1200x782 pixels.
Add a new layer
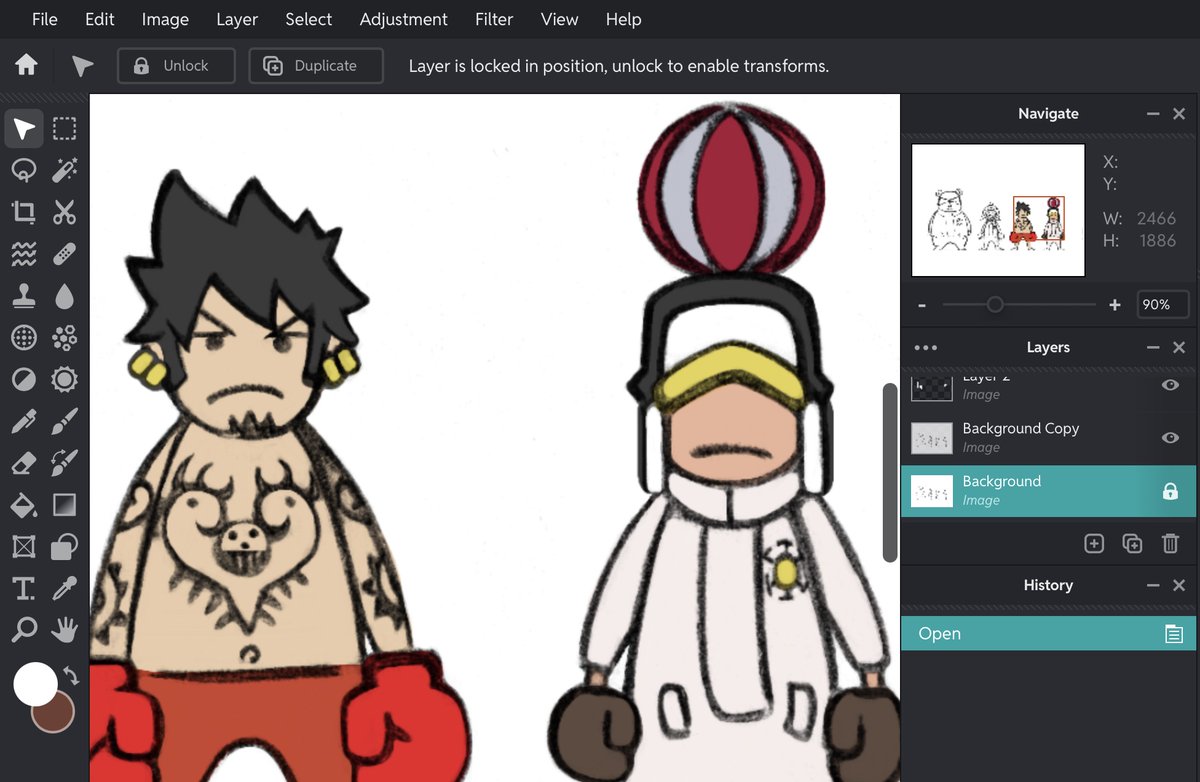click(x=1094, y=544)
